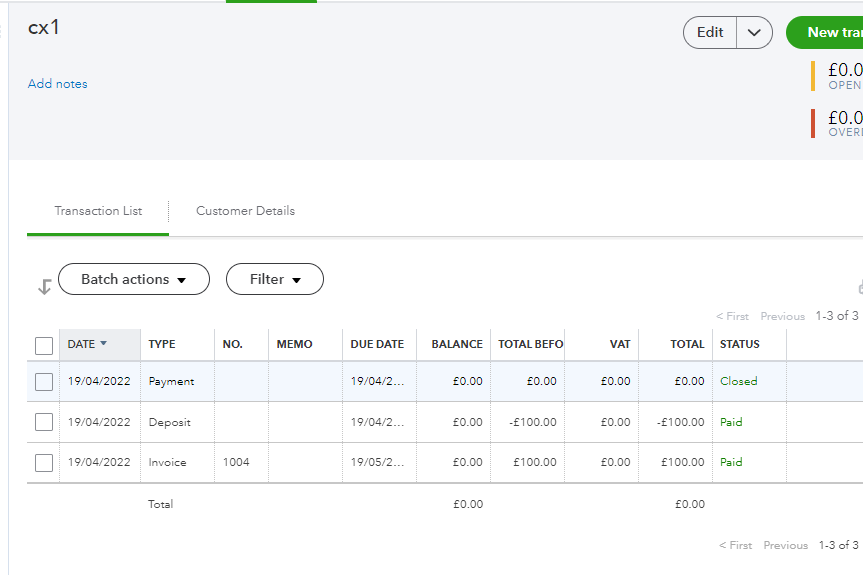The image size is (863, 584).
Task: Toggle the select-all transactions checkbox
Action: pyautogui.click(x=44, y=345)
